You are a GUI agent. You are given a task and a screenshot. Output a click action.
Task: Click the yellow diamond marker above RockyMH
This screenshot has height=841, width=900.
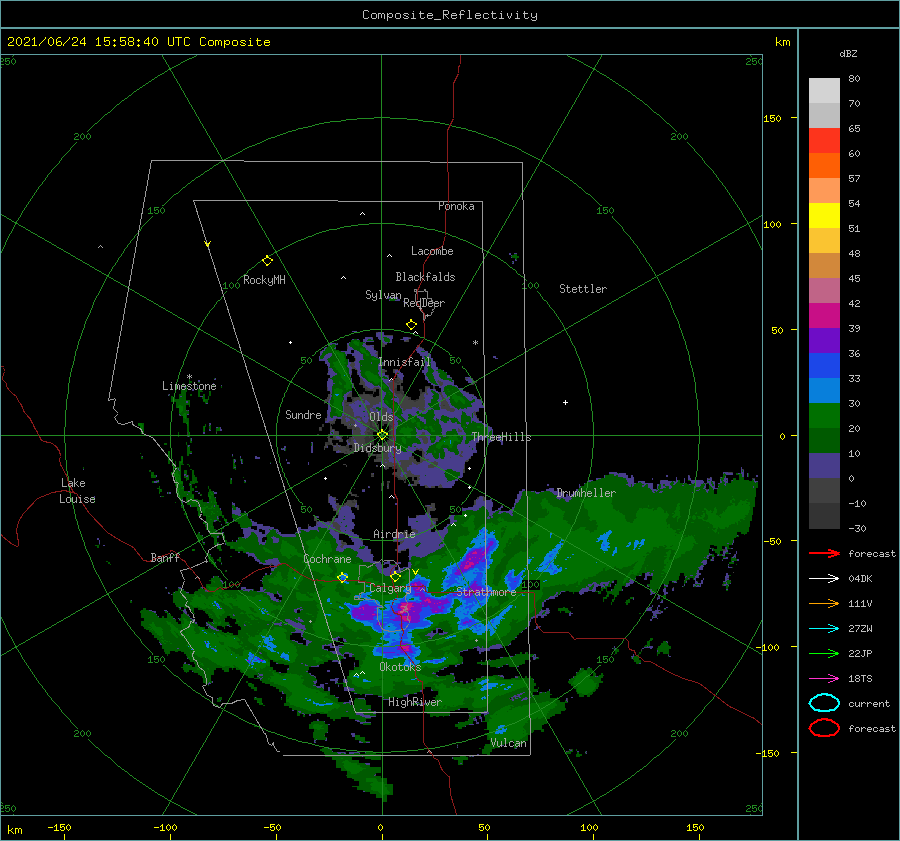[267, 261]
